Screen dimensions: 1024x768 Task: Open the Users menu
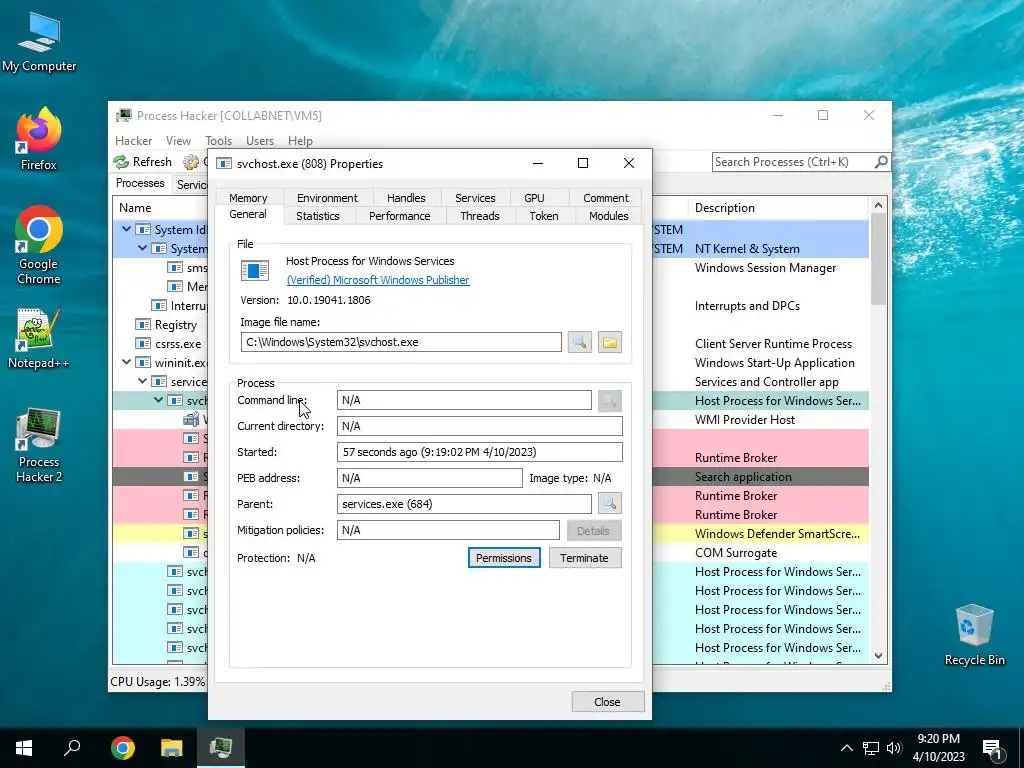pyautogui.click(x=260, y=140)
